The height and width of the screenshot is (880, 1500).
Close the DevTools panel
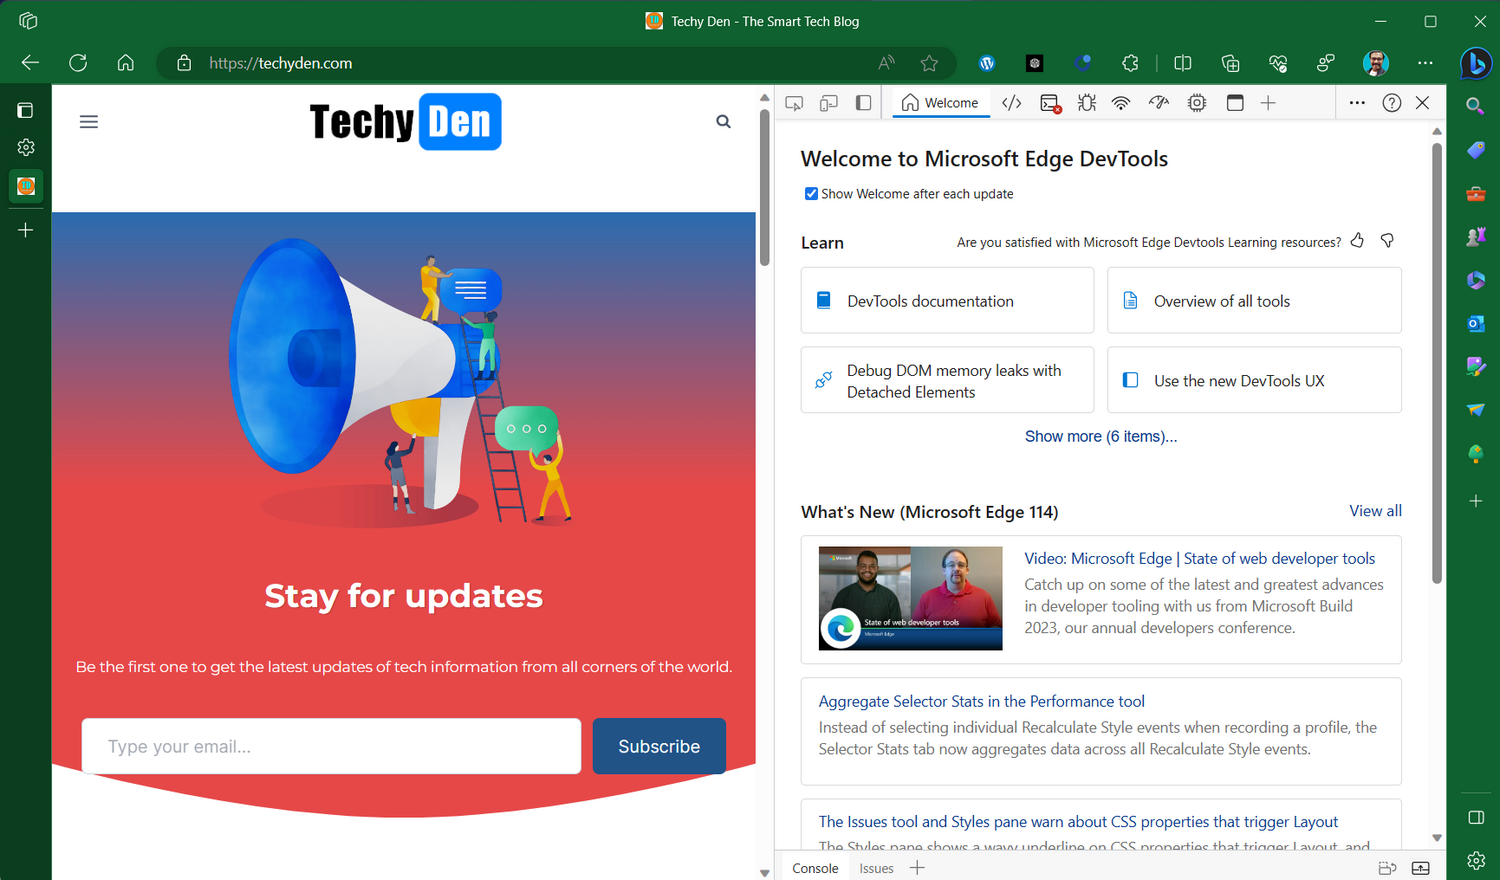[1423, 103]
